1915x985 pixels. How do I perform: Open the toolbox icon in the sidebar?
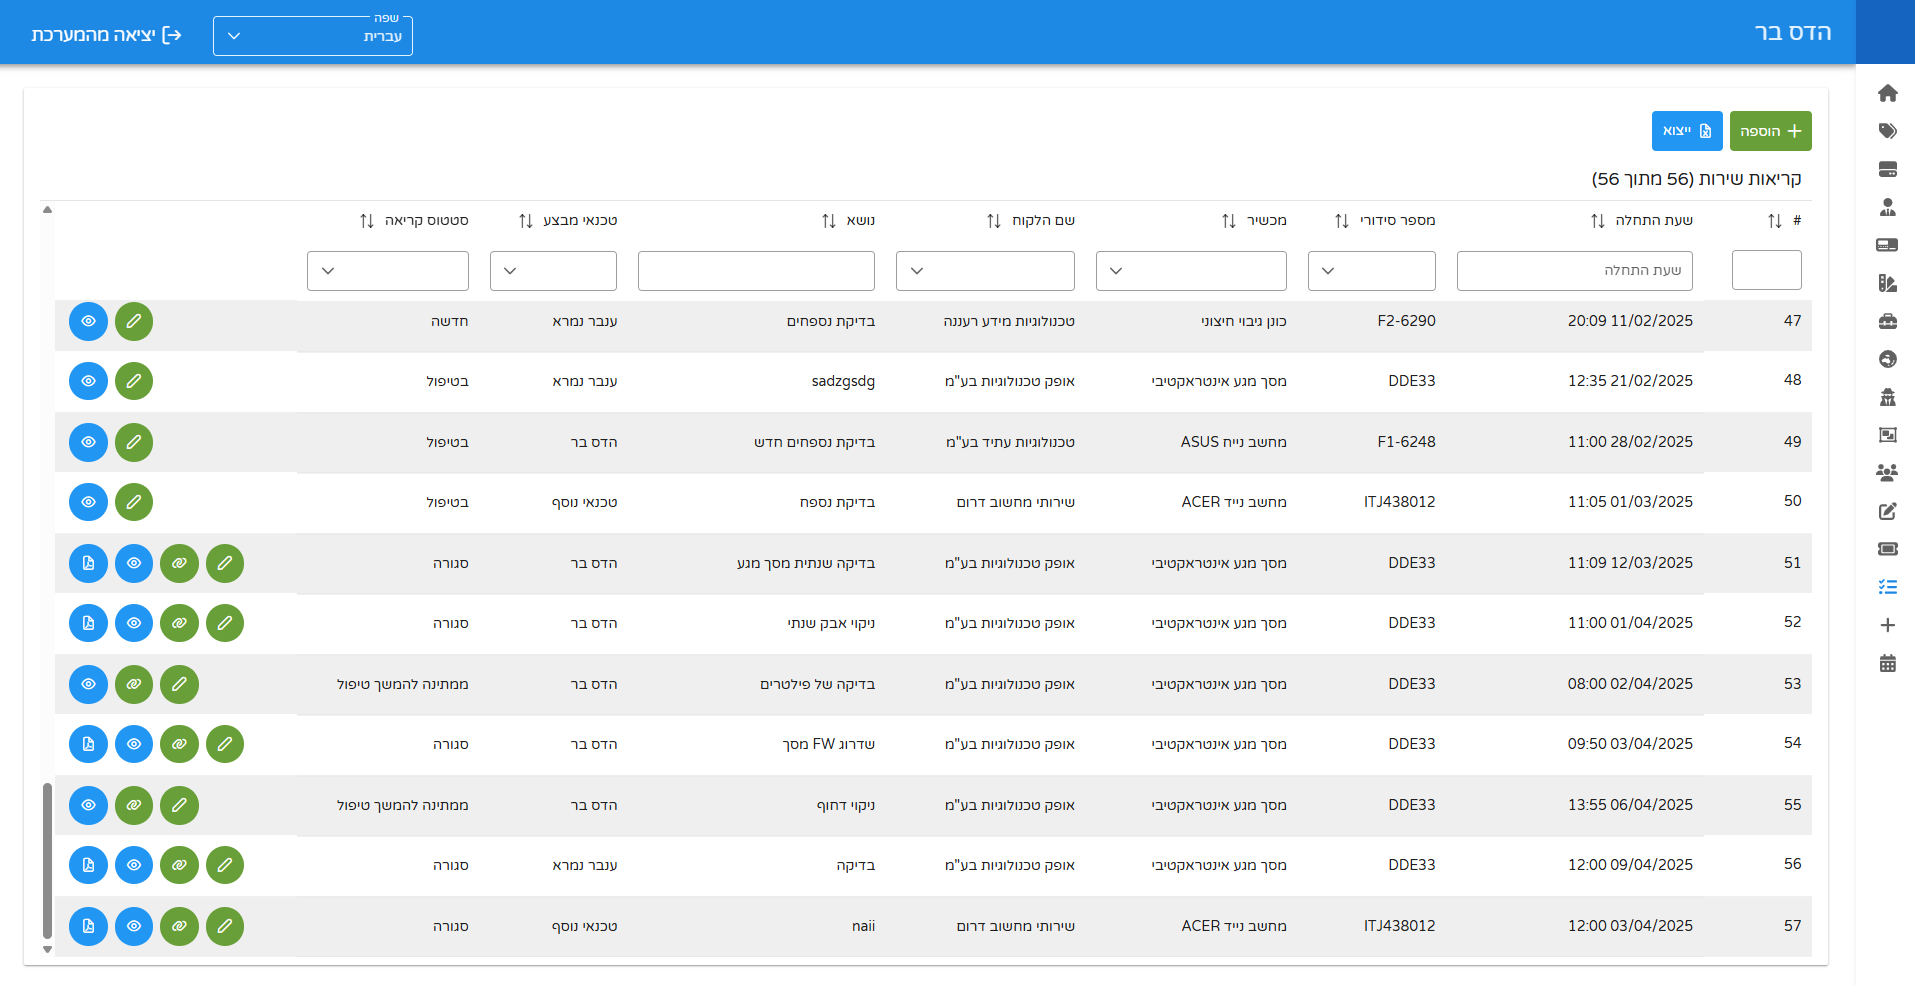click(x=1887, y=321)
